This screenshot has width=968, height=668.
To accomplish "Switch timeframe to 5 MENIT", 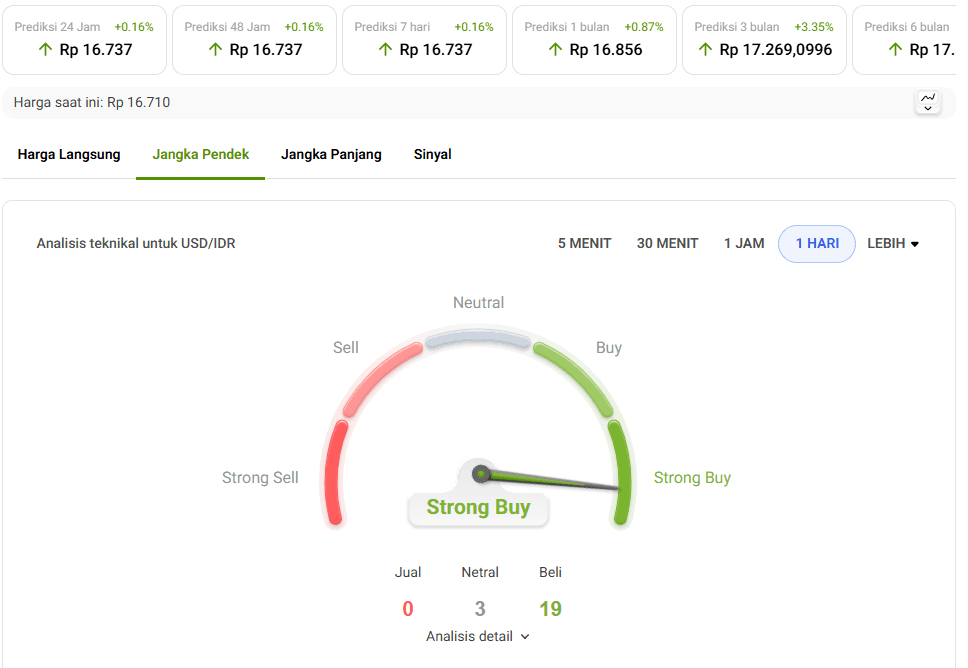I will coord(584,243).
